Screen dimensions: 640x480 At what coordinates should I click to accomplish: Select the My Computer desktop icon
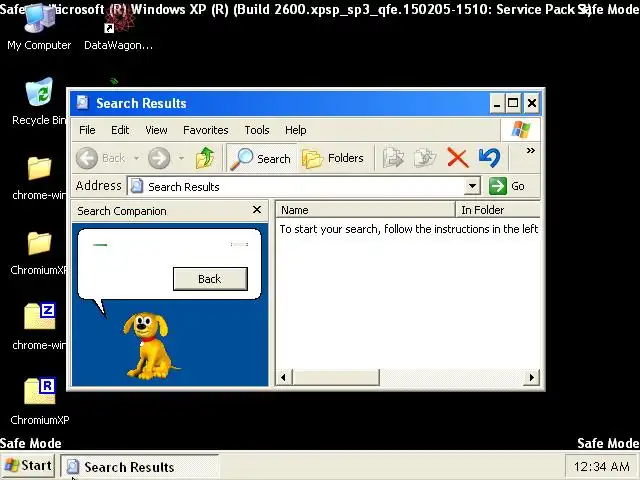point(39,26)
